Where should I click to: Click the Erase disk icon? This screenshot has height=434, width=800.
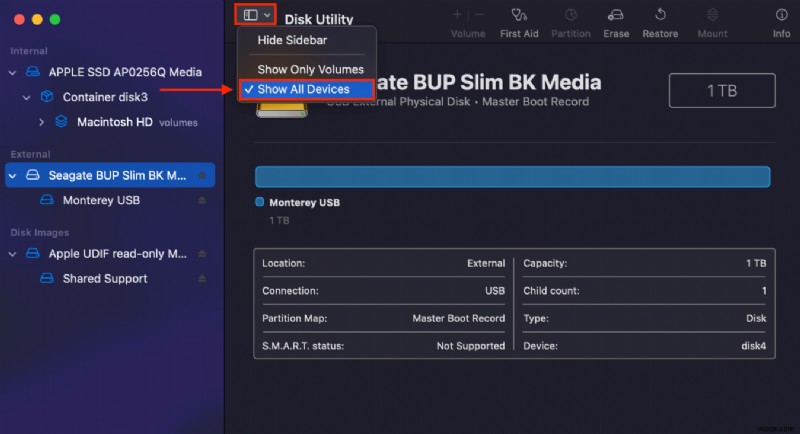point(616,15)
